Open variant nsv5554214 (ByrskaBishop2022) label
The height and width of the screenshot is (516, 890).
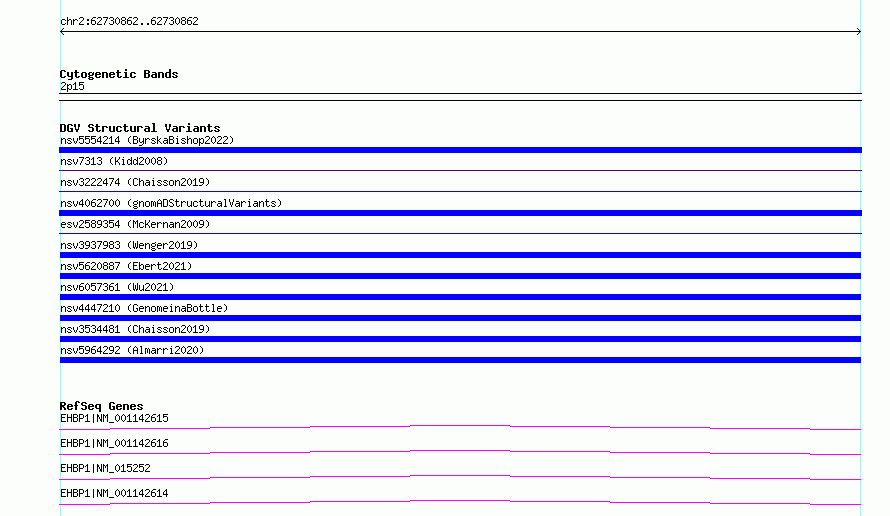click(147, 140)
